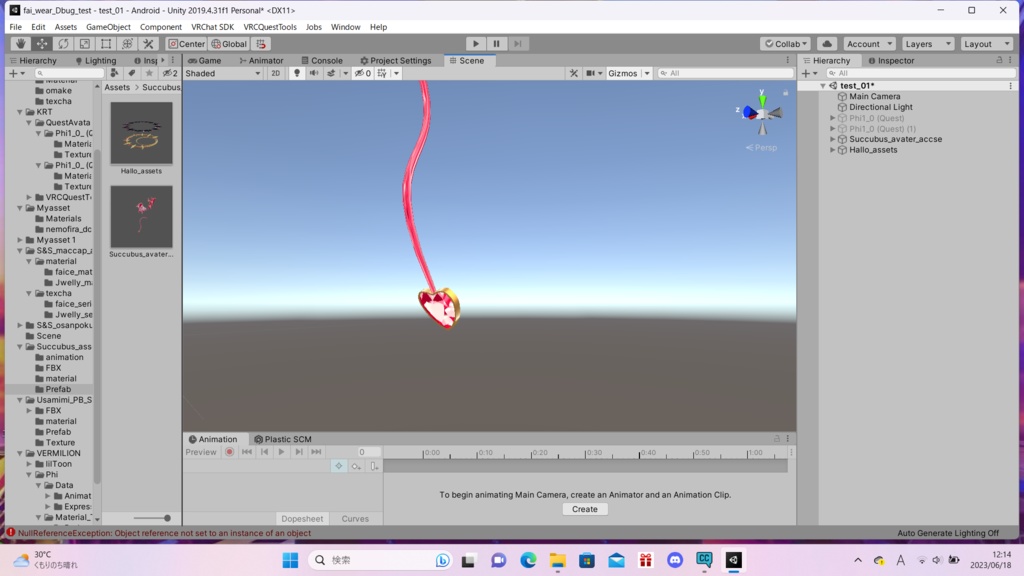1024x576 pixels.
Task: Switch Scene view to 2D mode
Action: coord(276,73)
